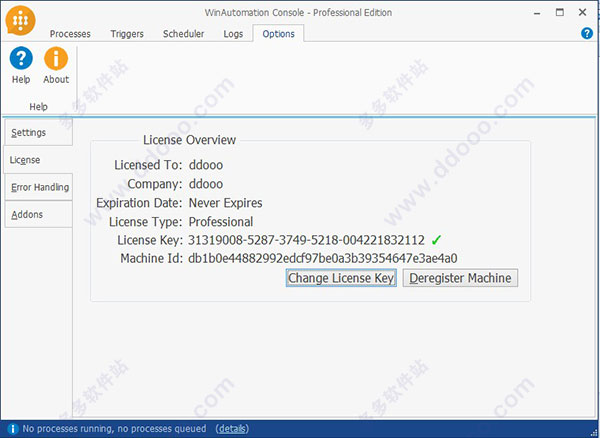The height and width of the screenshot is (438, 600).
Task: Click the Deregister Machine button
Action: tap(460, 278)
